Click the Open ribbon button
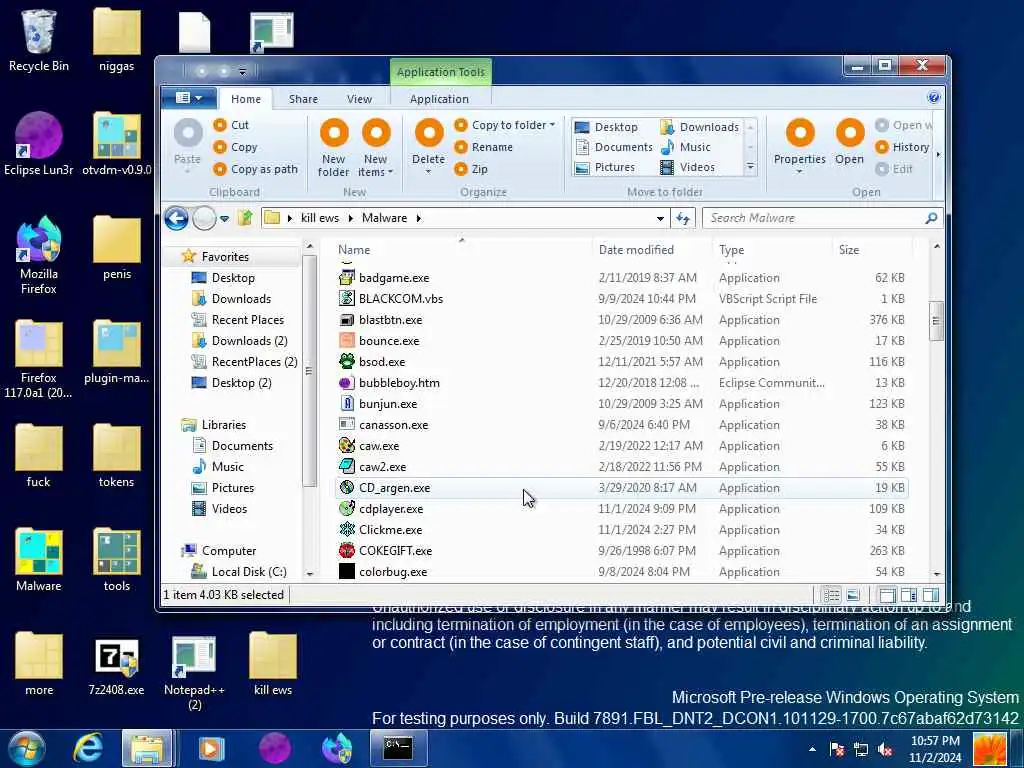 click(849, 142)
